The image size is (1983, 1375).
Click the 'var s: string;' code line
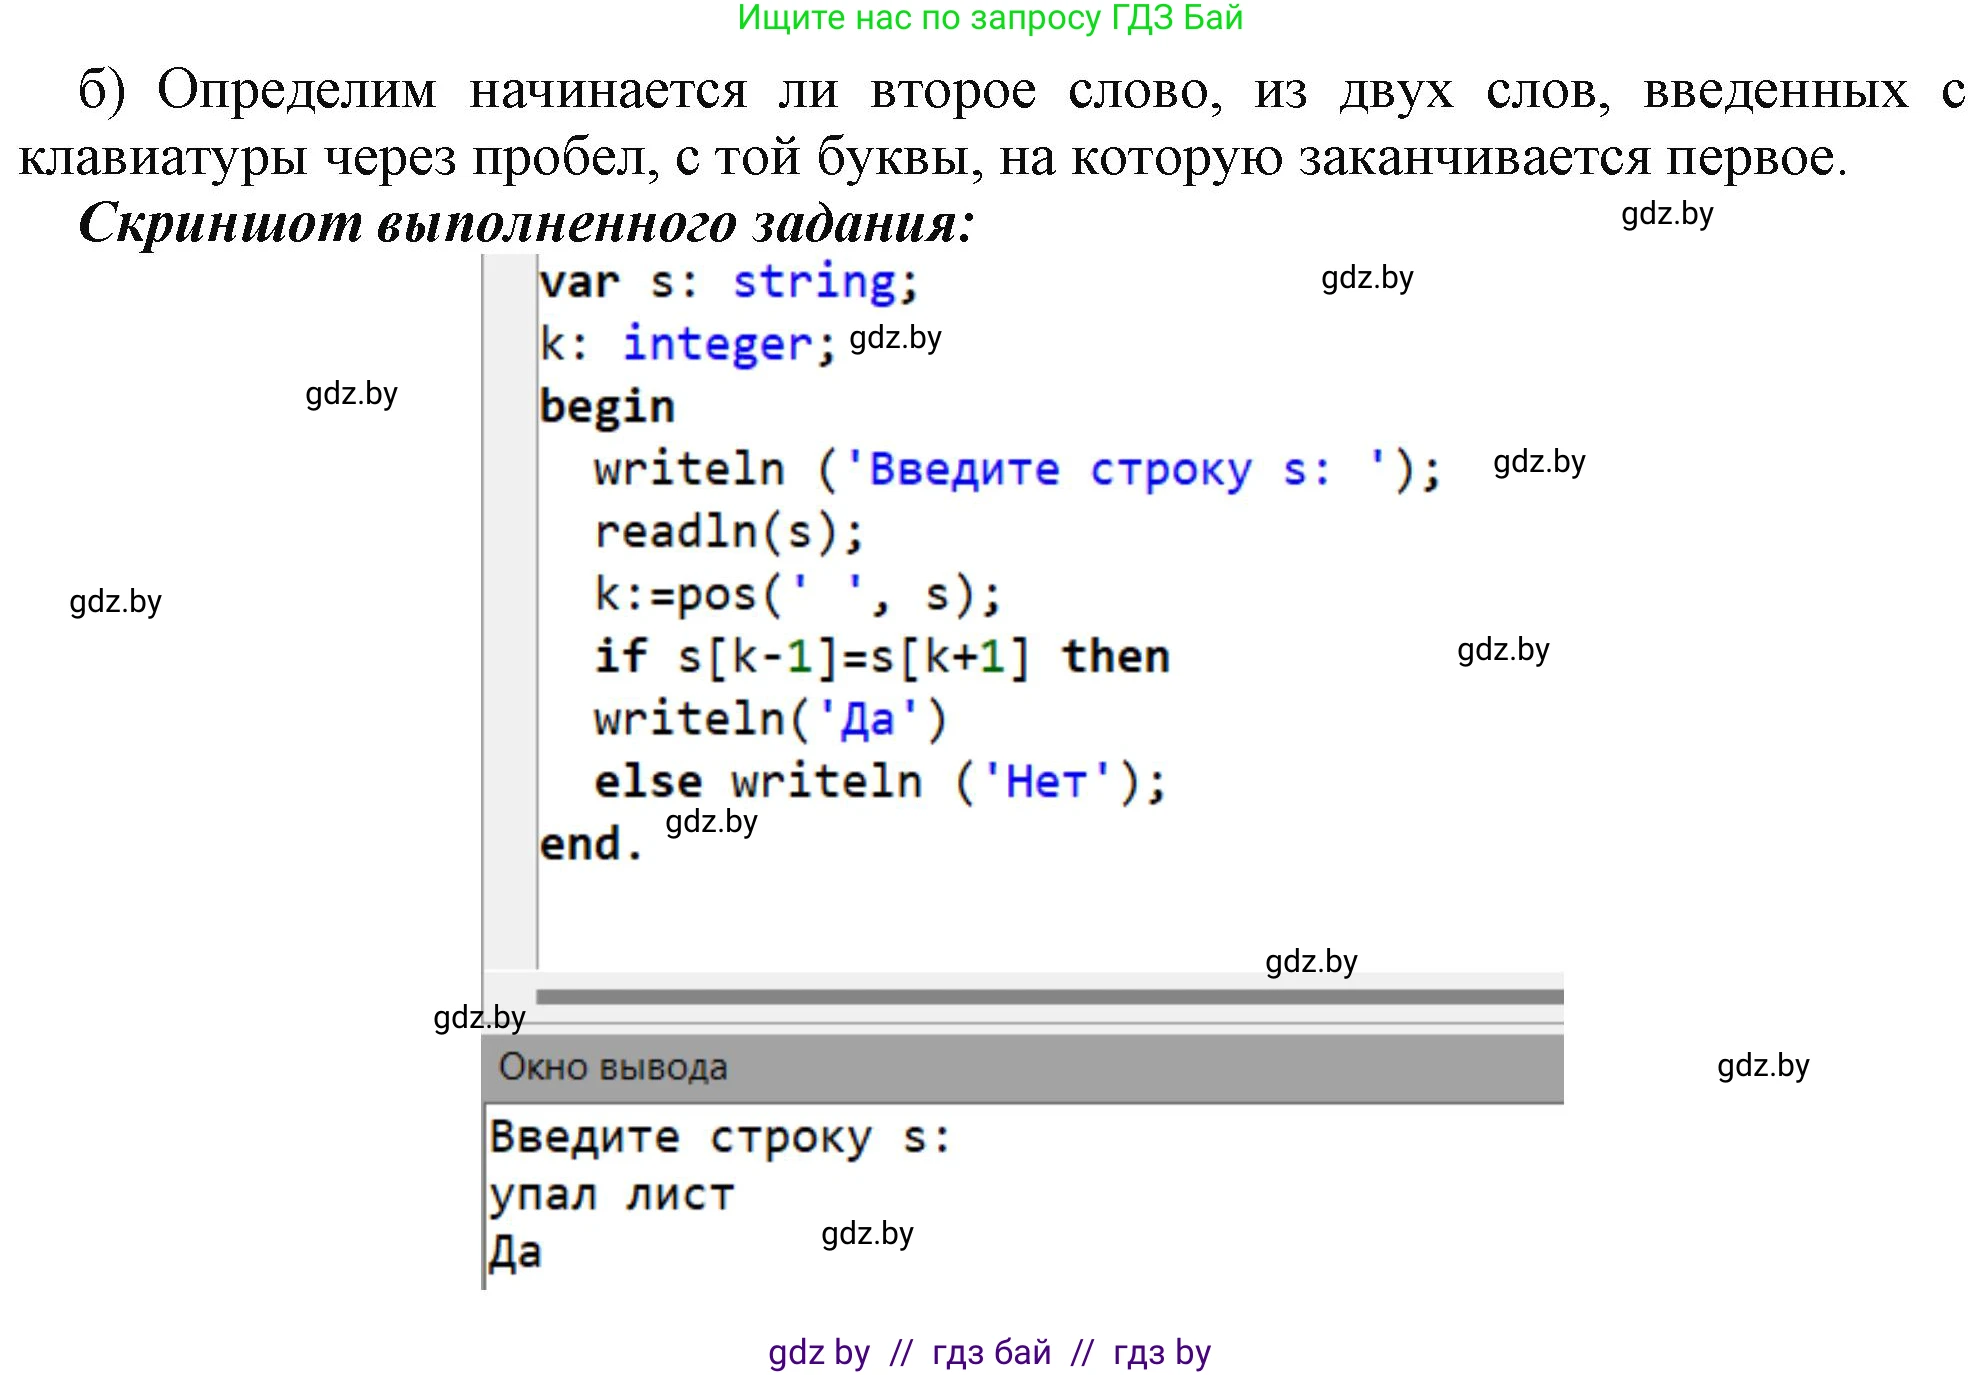click(728, 282)
